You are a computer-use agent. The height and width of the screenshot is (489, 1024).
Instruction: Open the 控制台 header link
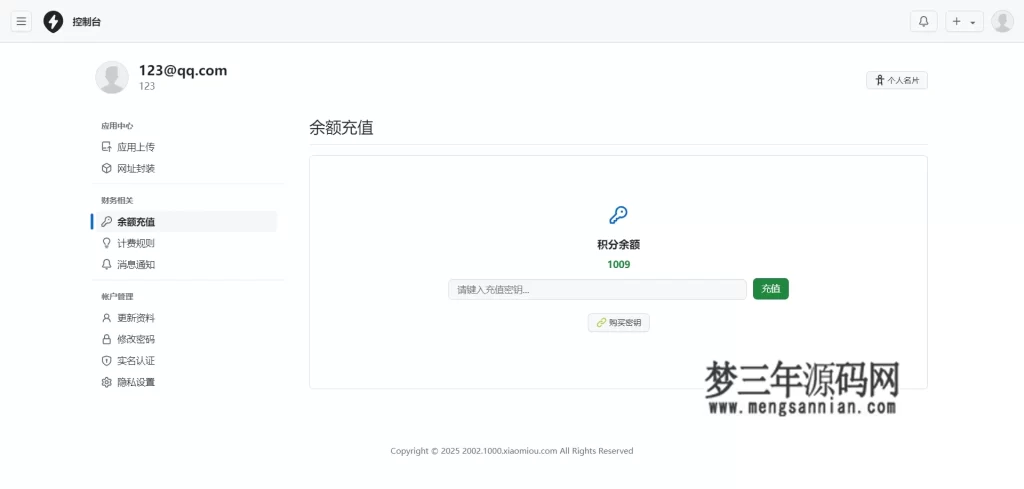click(x=87, y=22)
